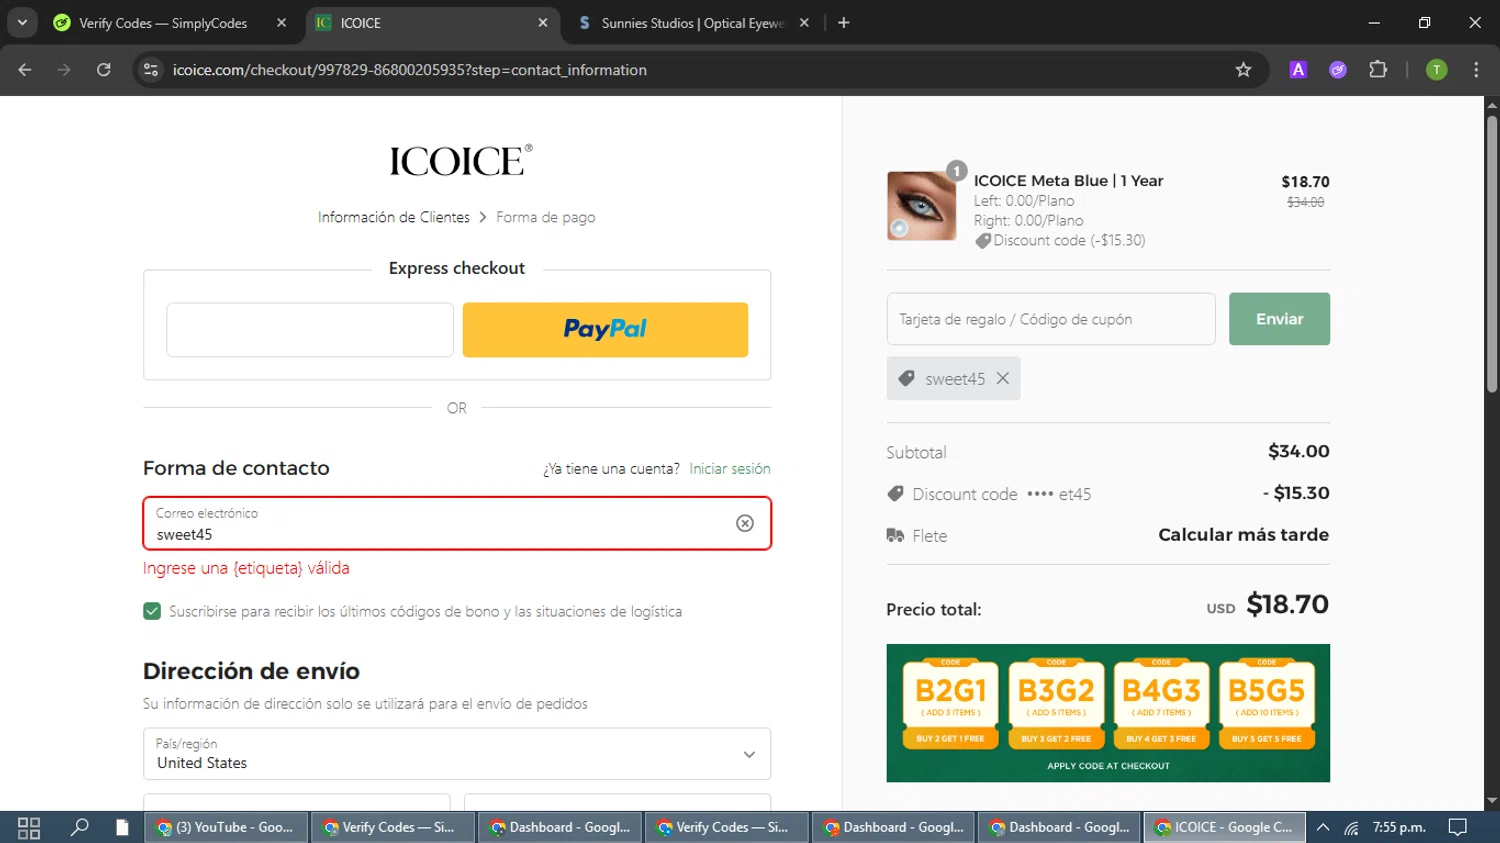This screenshot has width=1500, height=843.
Task: Click the B3G2 promo code card
Action: pyautogui.click(x=1056, y=704)
